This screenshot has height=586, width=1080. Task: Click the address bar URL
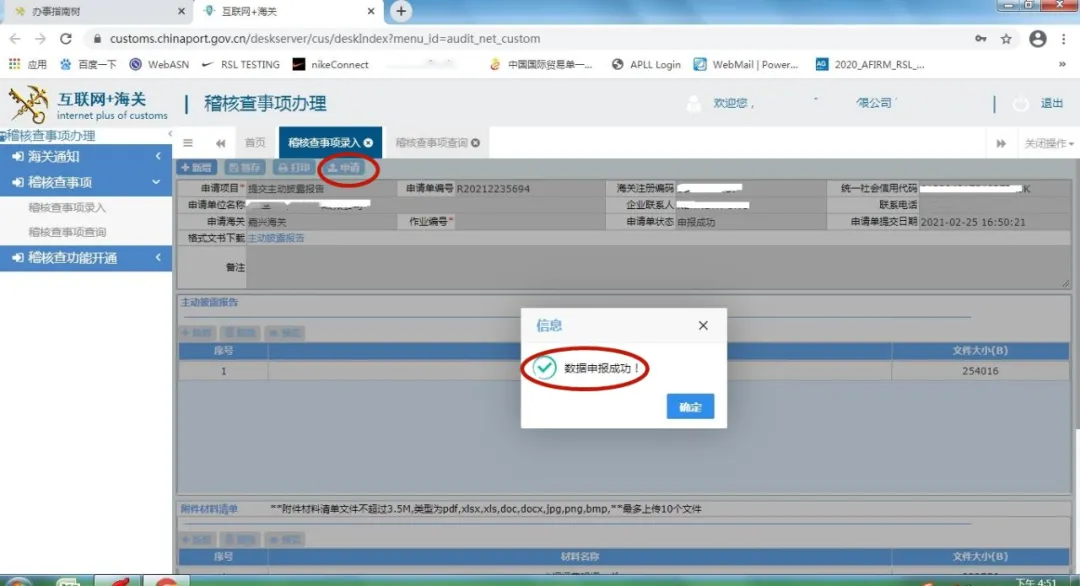pos(324,39)
